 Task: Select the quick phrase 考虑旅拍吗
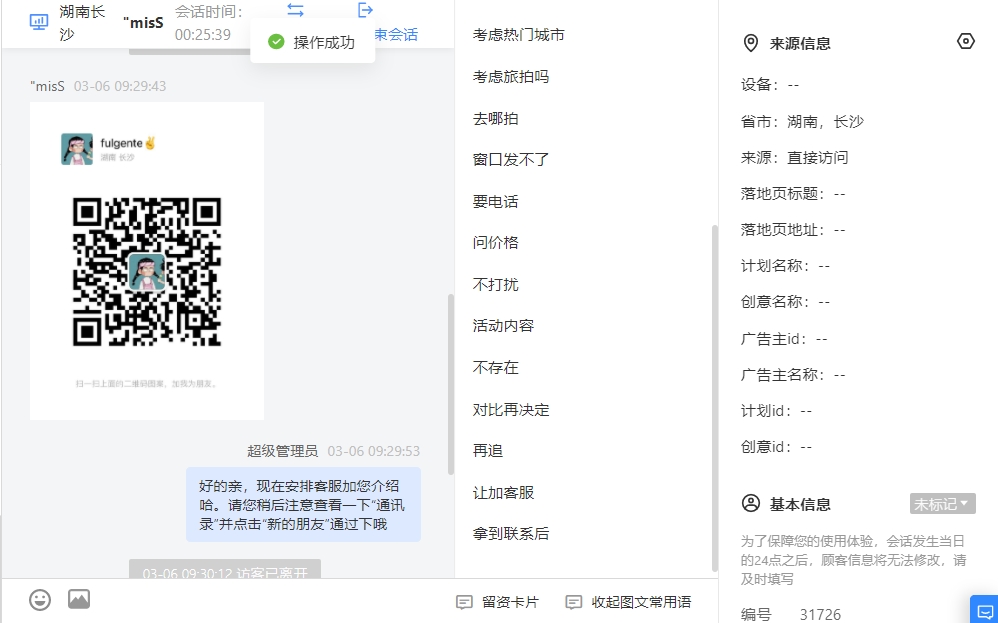click(511, 77)
